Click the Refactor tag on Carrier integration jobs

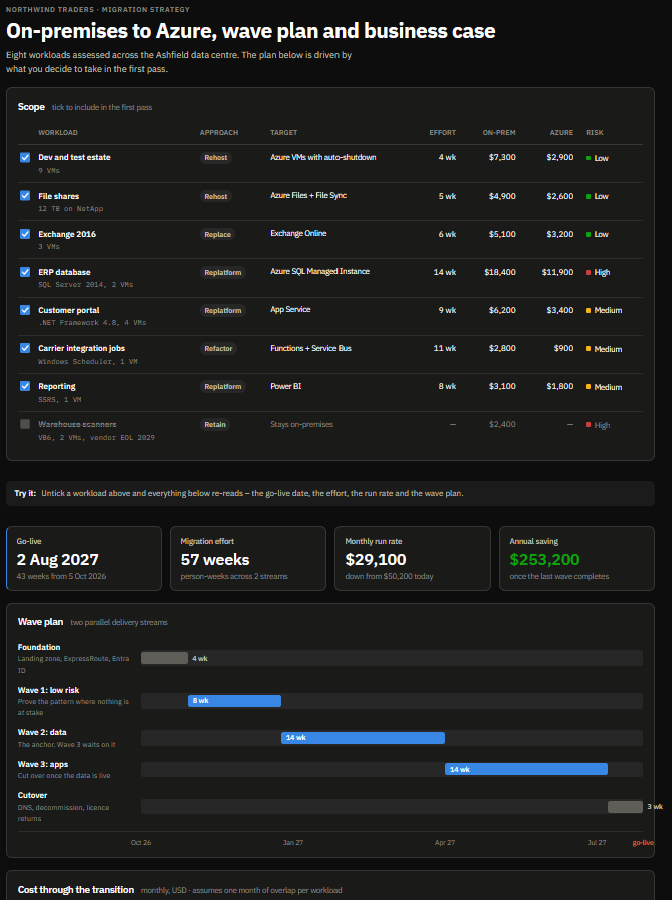tap(218, 348)
